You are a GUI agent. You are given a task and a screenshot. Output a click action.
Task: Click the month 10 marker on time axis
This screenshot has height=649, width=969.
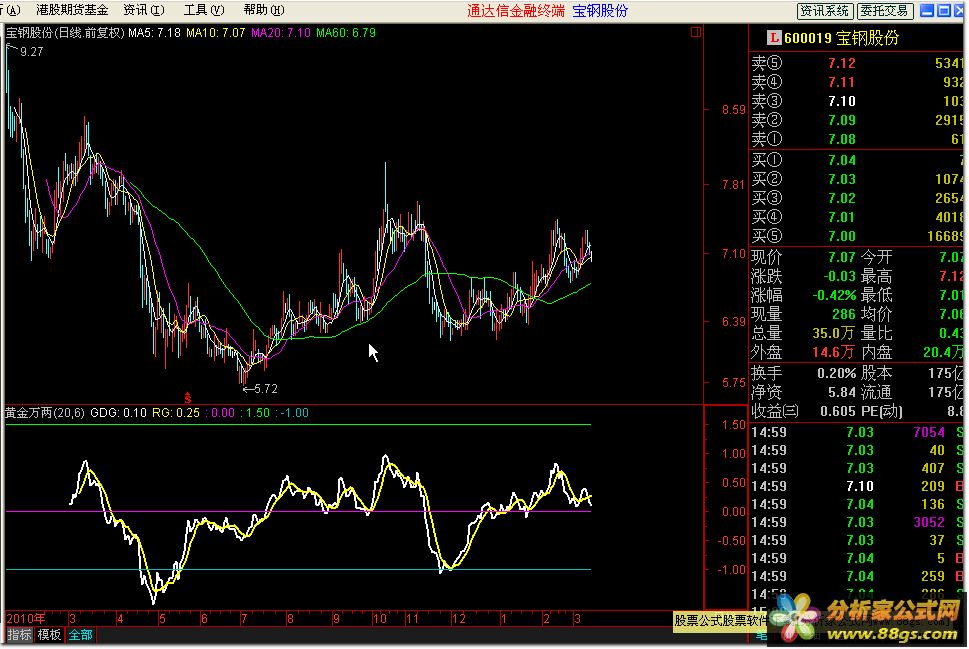379,619
